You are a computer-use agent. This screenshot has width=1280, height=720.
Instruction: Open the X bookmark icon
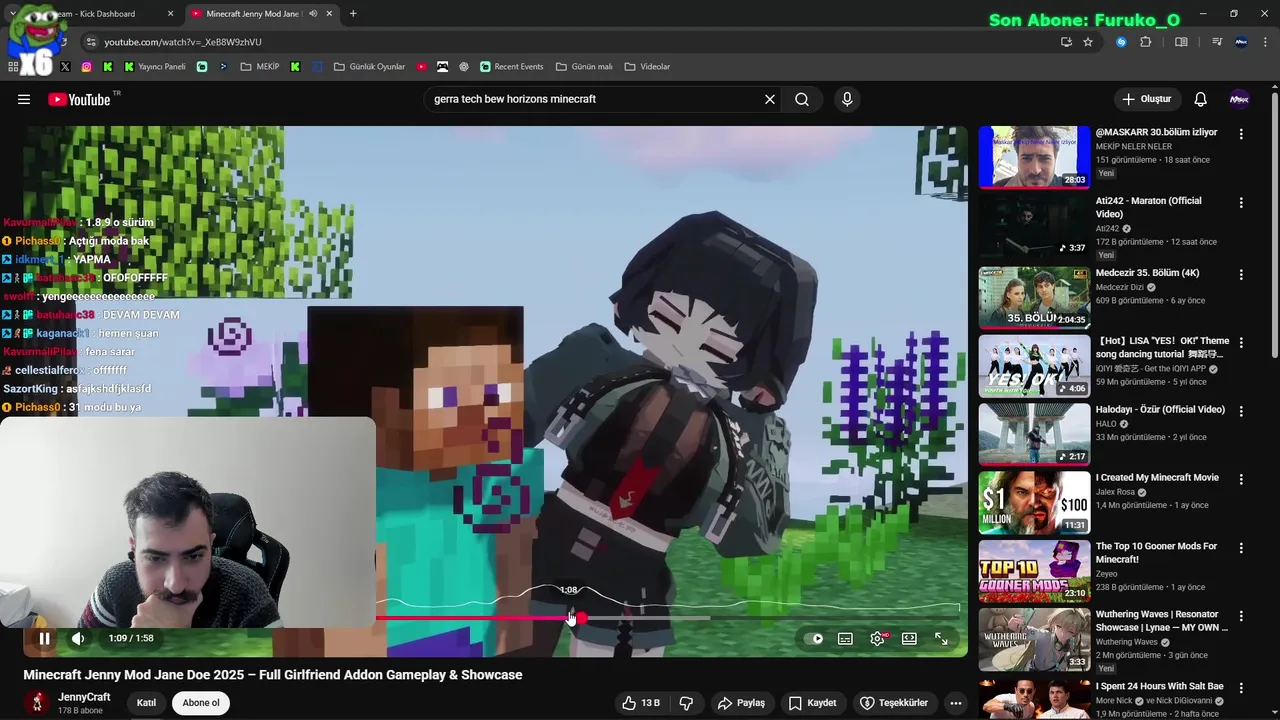[65, 67]
